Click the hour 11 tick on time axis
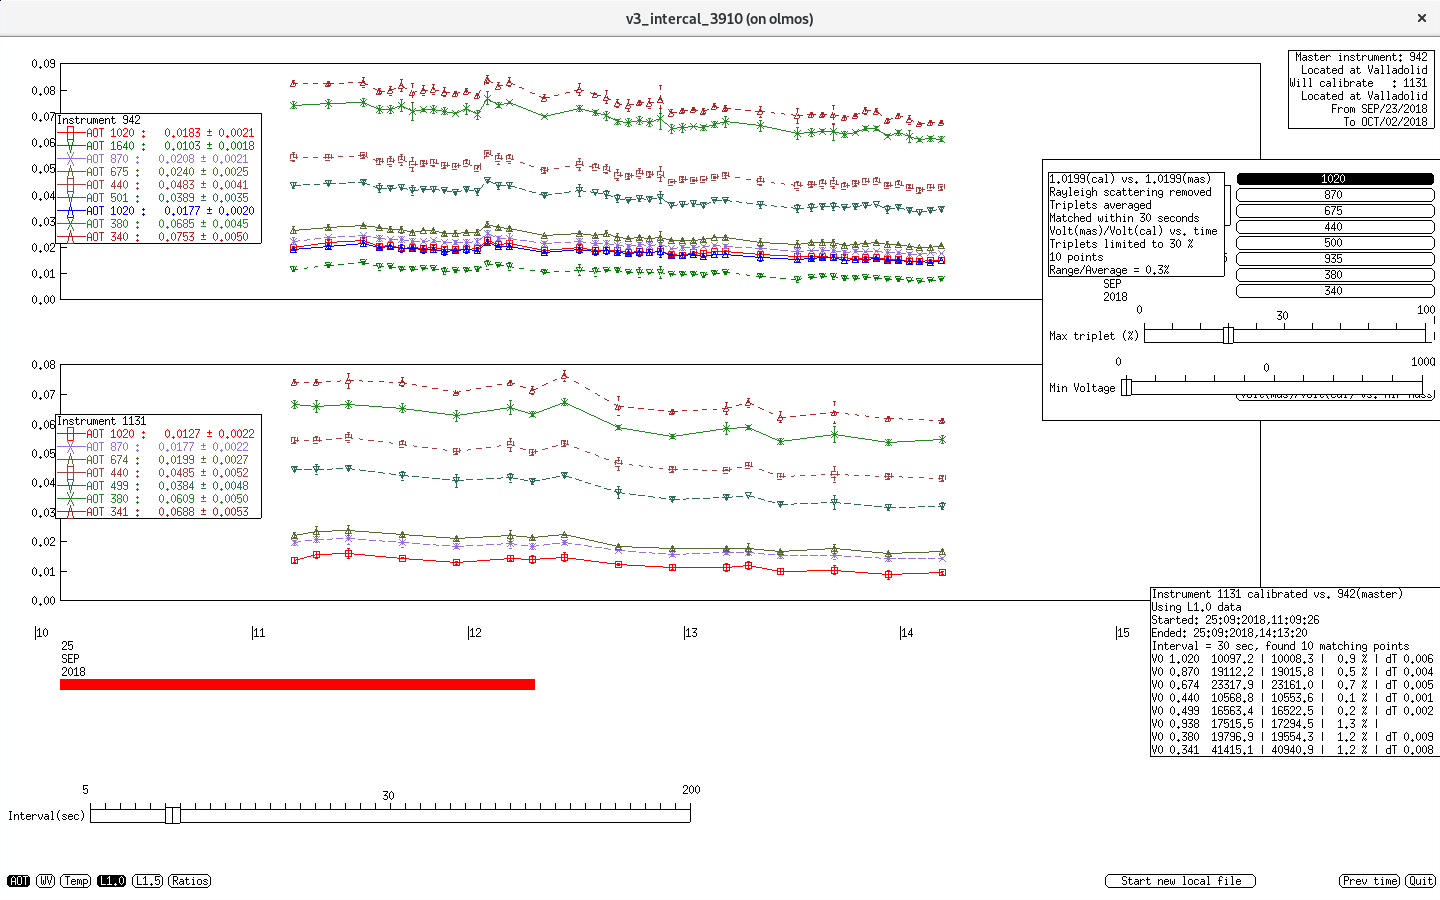 (x=258, y=633)
